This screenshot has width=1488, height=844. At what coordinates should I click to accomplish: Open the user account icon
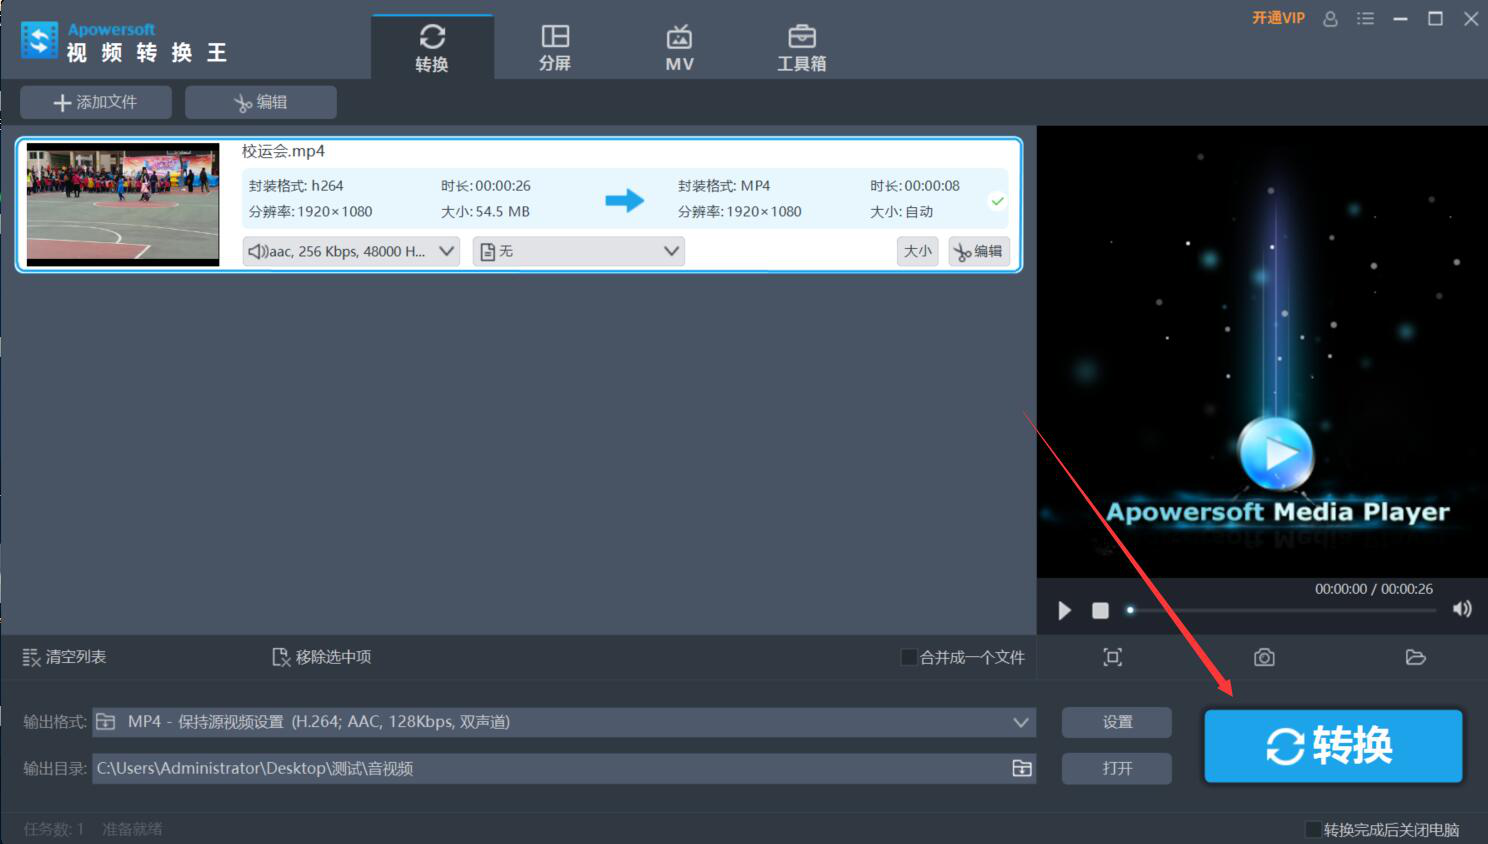[1330, 18]
